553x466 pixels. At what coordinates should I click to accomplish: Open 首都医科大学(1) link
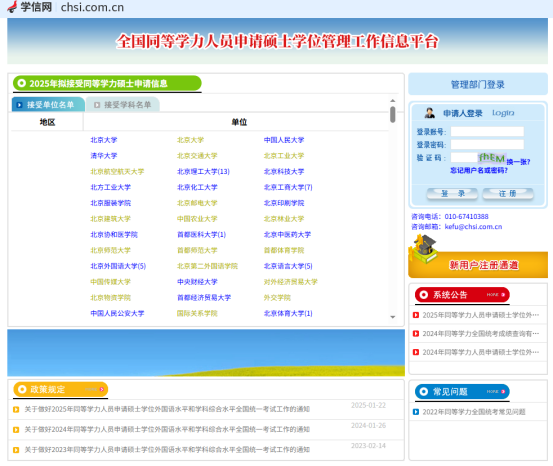pyautogui.click(x=201, y=235)
